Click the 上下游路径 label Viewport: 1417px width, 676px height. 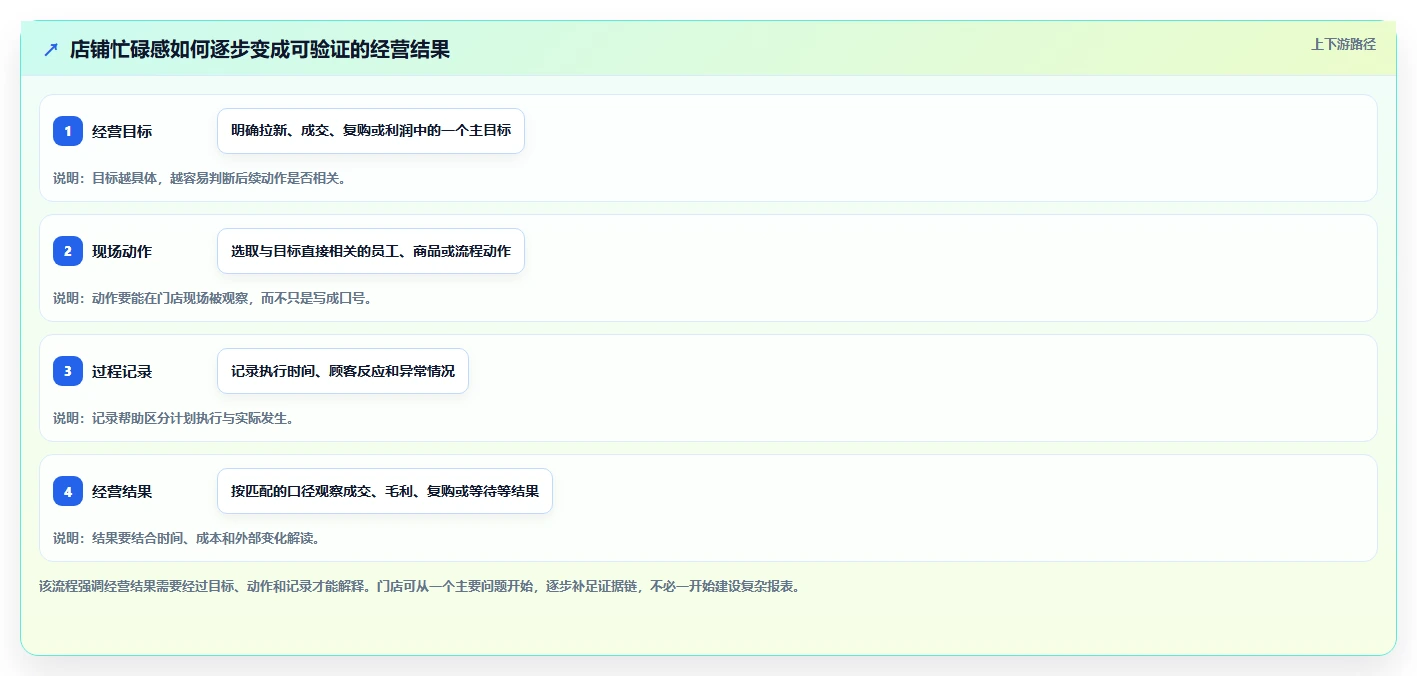pyautogui.click(x=1343, y=44)
